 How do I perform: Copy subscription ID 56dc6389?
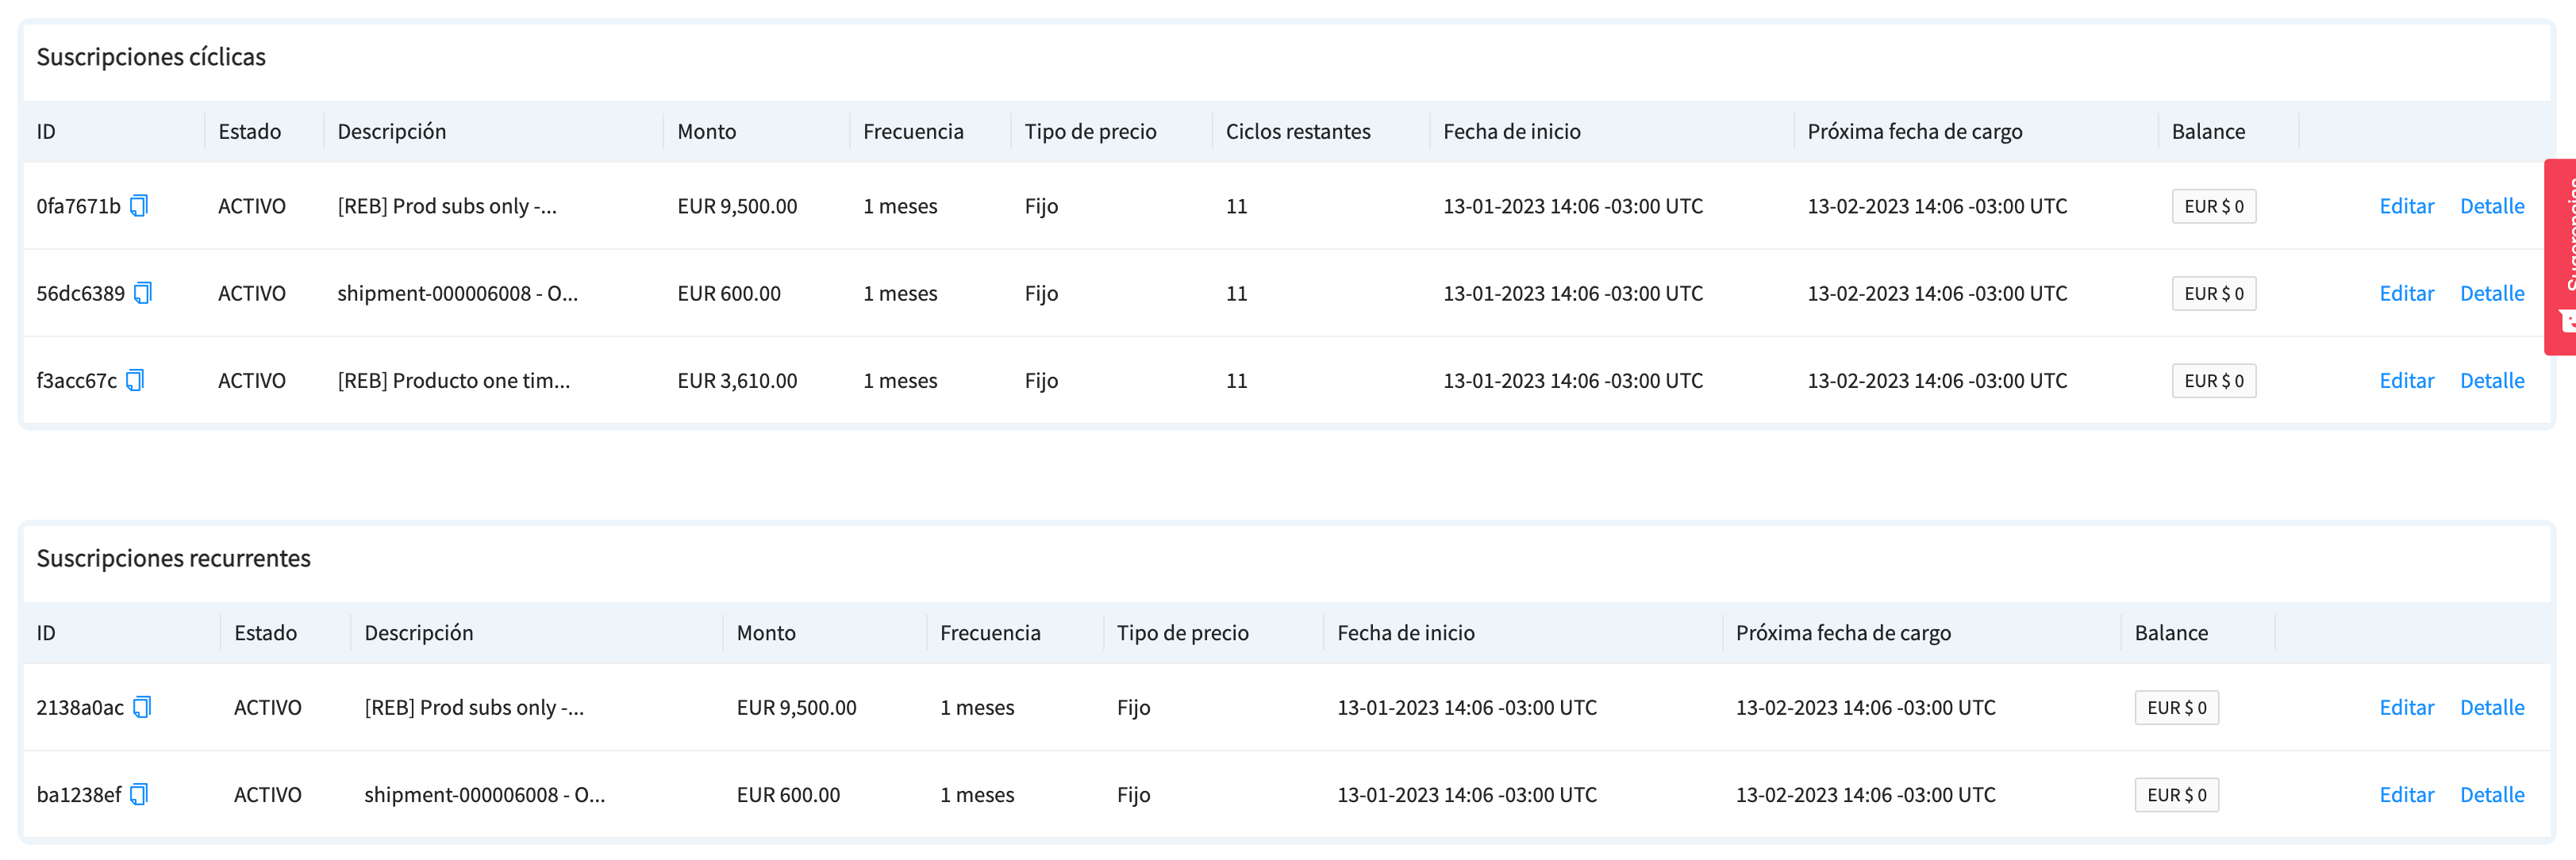[x=143, y=293]
